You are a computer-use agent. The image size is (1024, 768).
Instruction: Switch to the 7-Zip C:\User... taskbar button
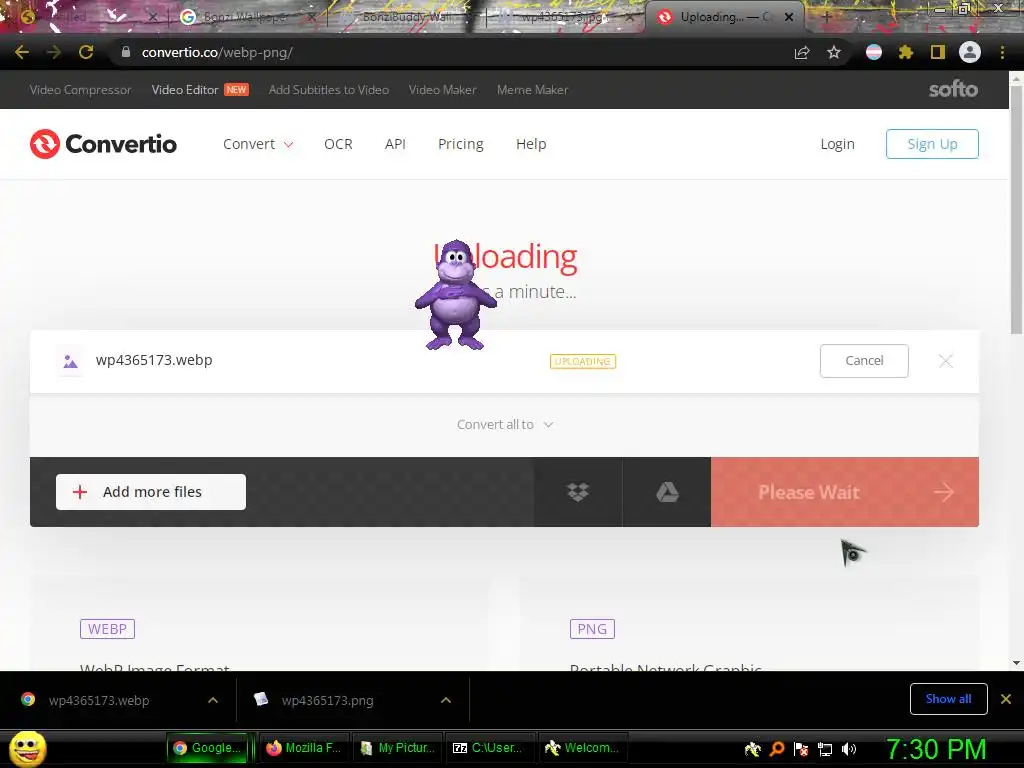tap(490, 748)
